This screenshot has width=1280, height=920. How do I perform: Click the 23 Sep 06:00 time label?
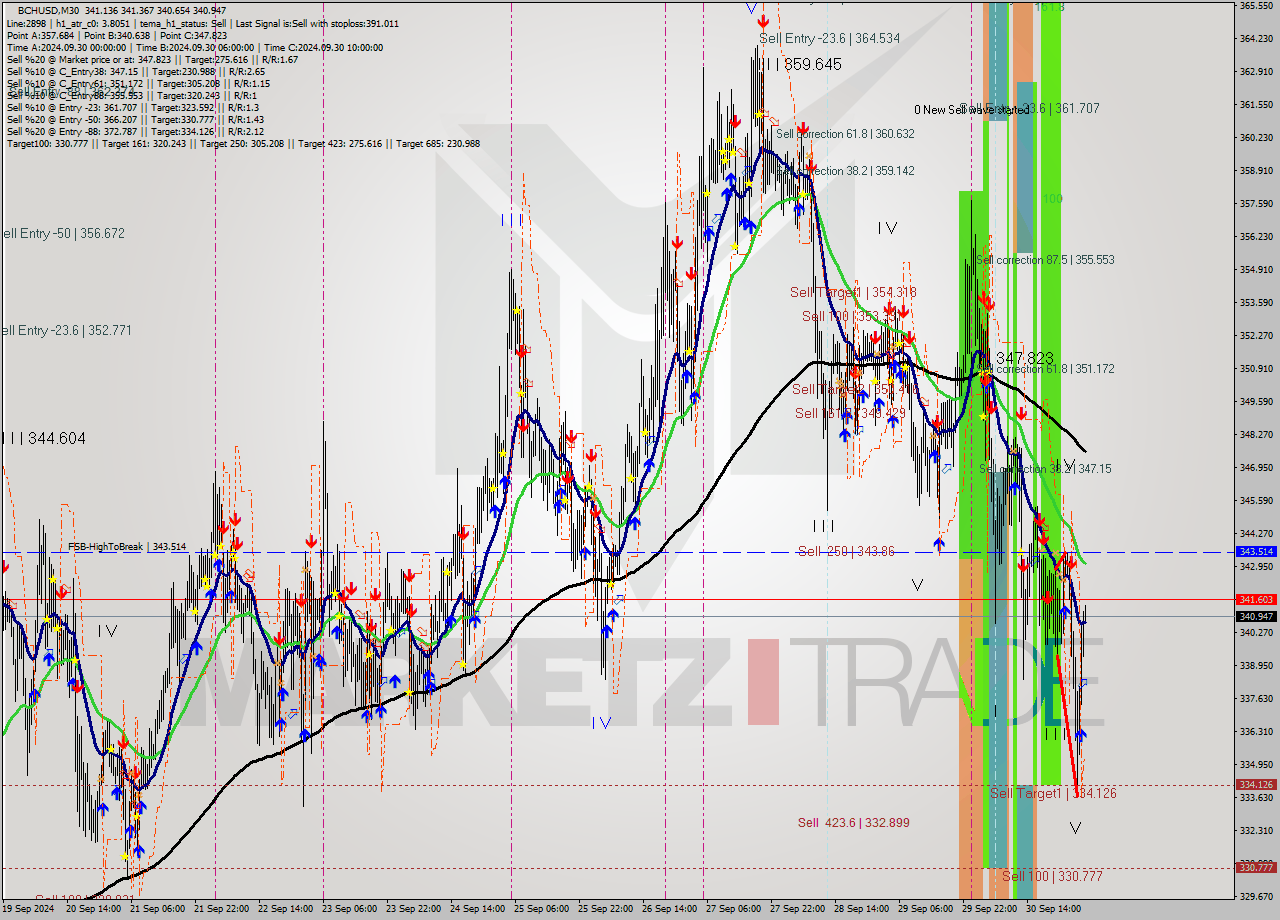tap(349, 910)
